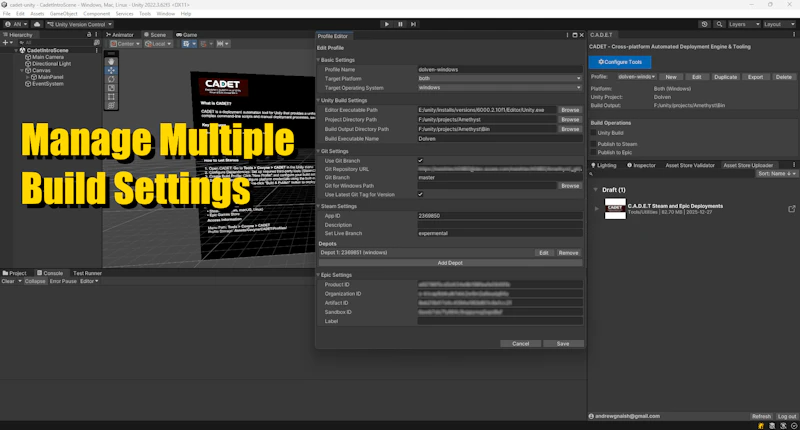Click the Profile Name input field
Screen dimensions: 800x430
[499, 69]
